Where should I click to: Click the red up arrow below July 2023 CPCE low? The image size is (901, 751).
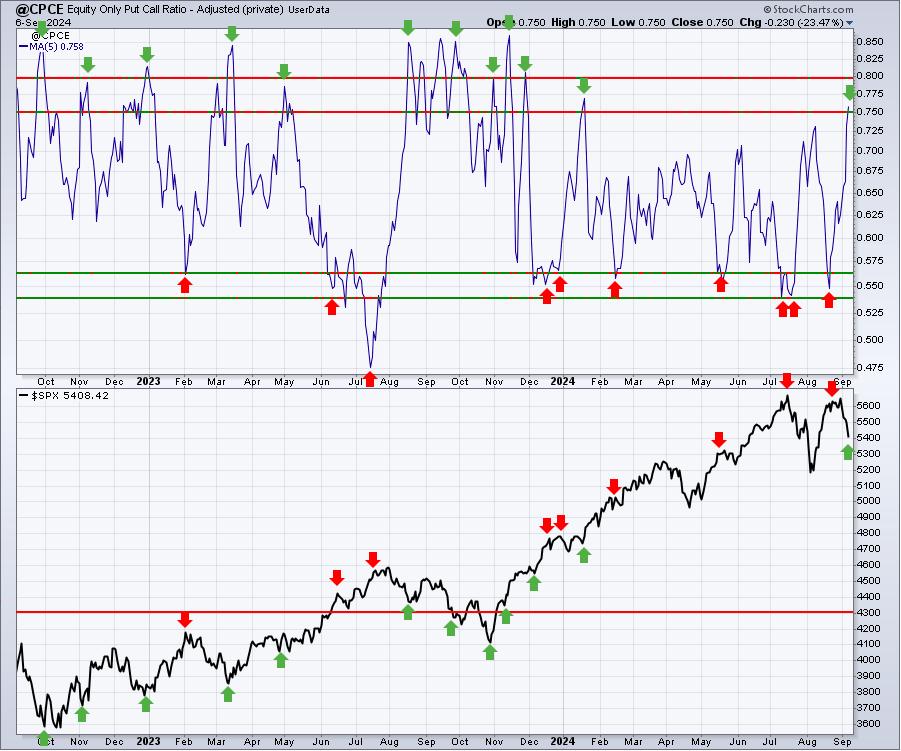(x=370, y=379)
